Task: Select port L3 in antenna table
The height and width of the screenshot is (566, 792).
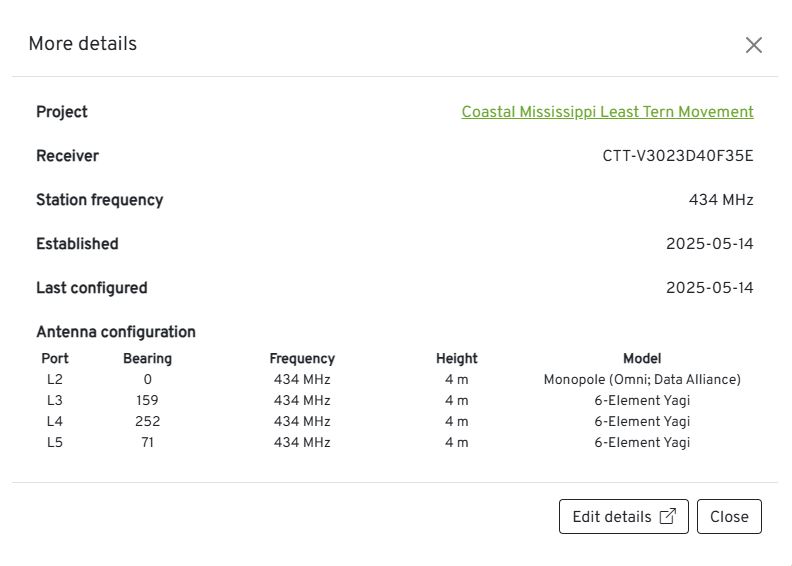Action: (55, 401)
